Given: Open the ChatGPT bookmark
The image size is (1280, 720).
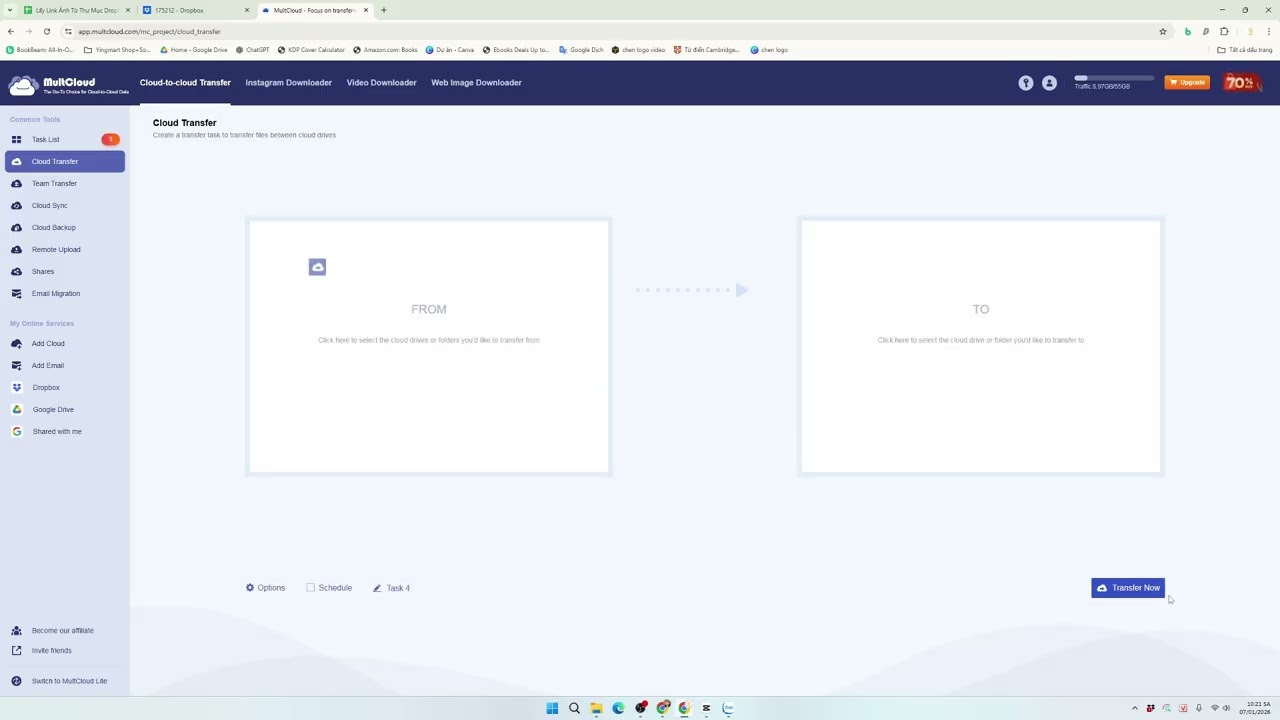Looking at the screenshot, I should tap(252, 49).
